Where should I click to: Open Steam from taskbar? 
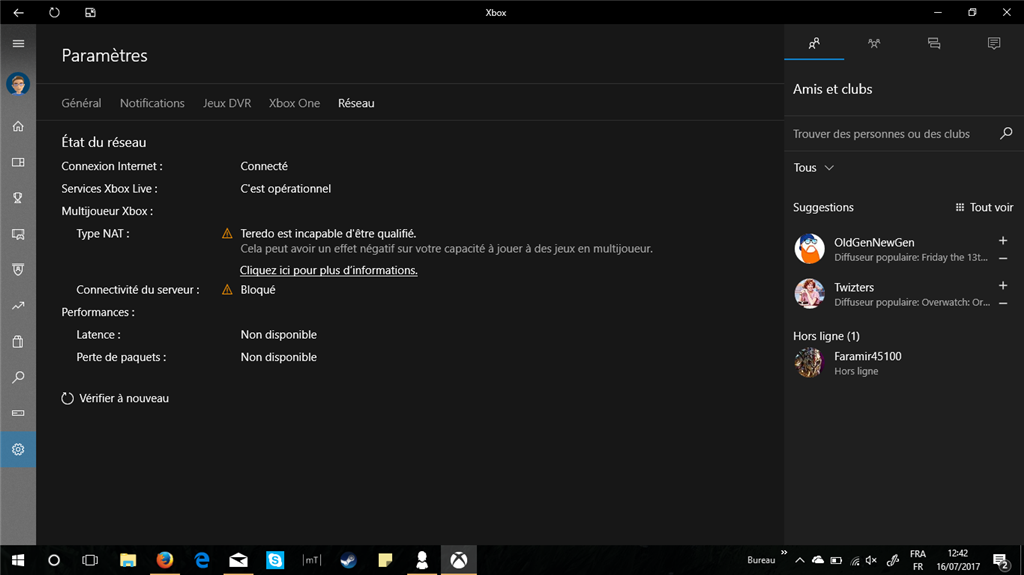(348, 560)
